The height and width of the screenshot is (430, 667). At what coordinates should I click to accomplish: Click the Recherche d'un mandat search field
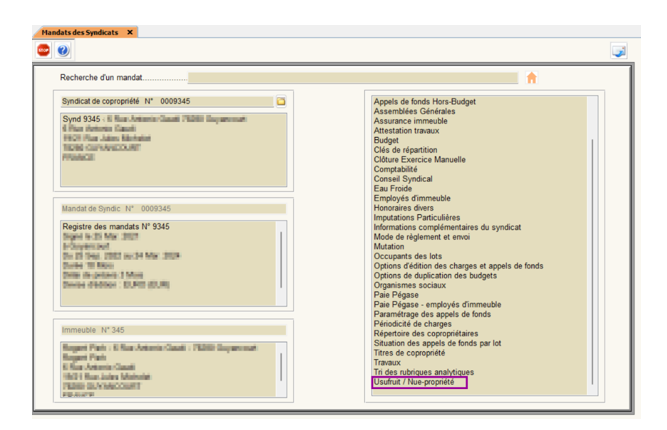tap(352, 78)
